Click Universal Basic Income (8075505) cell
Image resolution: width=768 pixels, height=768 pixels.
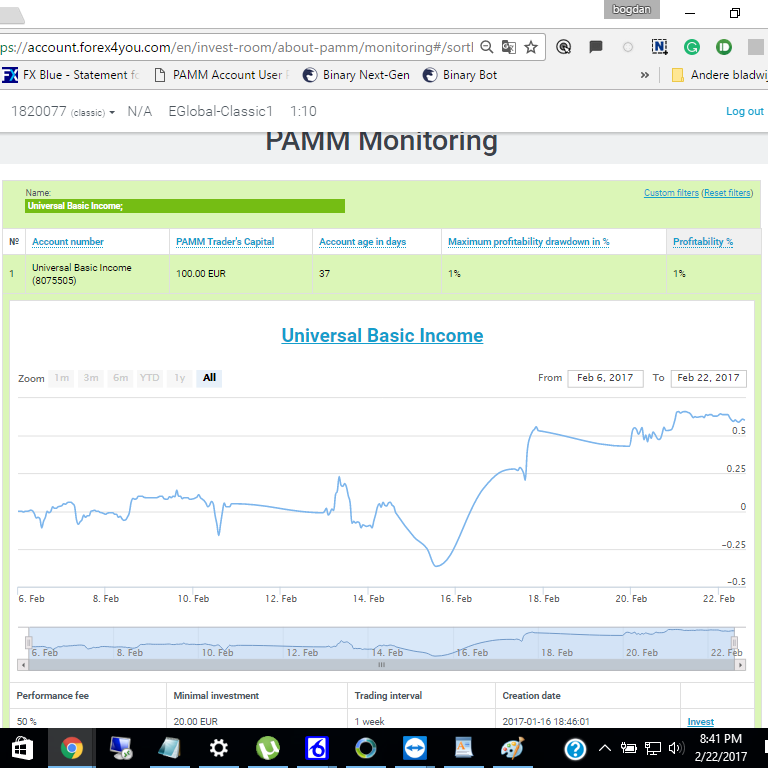tap(97, 274)
